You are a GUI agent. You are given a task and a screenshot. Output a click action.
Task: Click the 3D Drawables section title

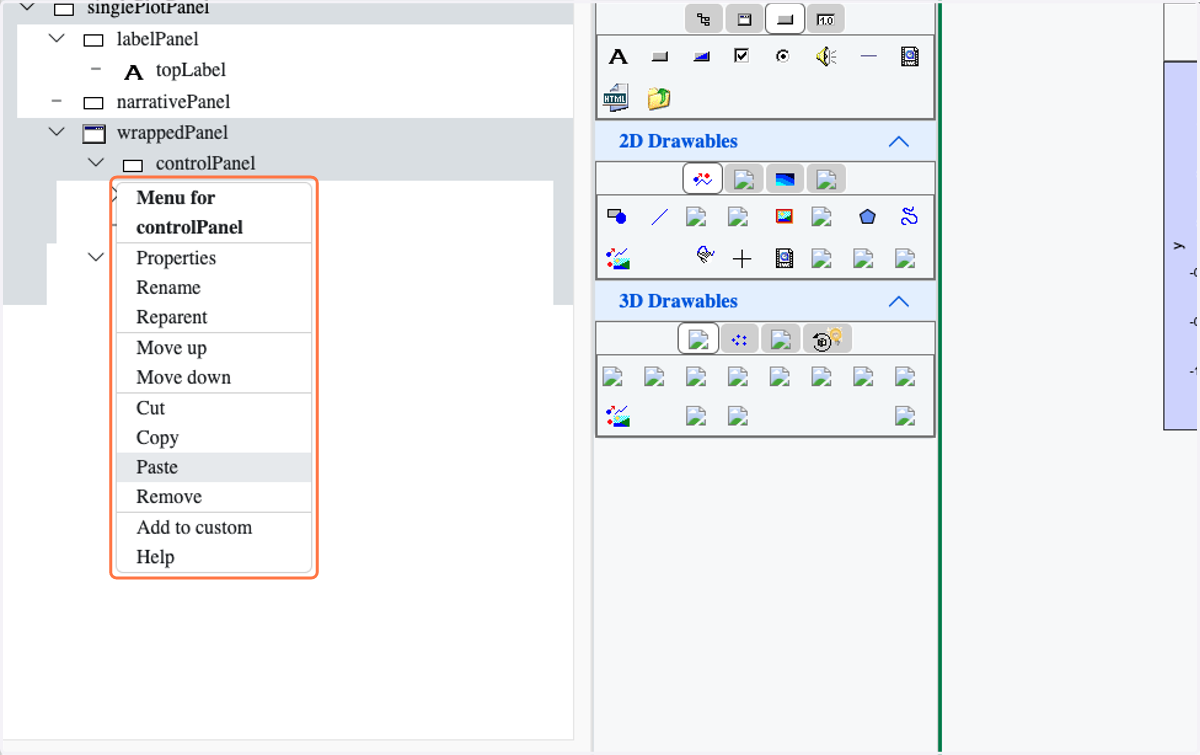[x=678, y=301]
